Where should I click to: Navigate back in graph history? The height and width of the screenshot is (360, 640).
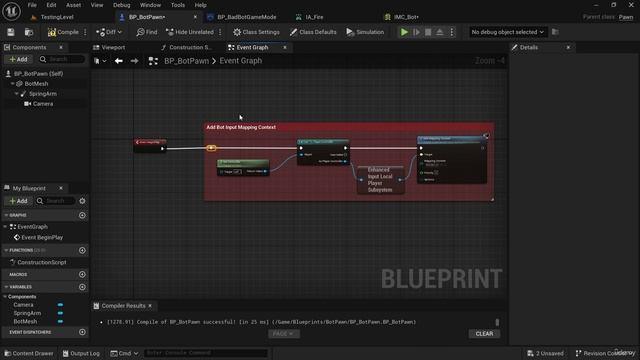coord(119,61)
